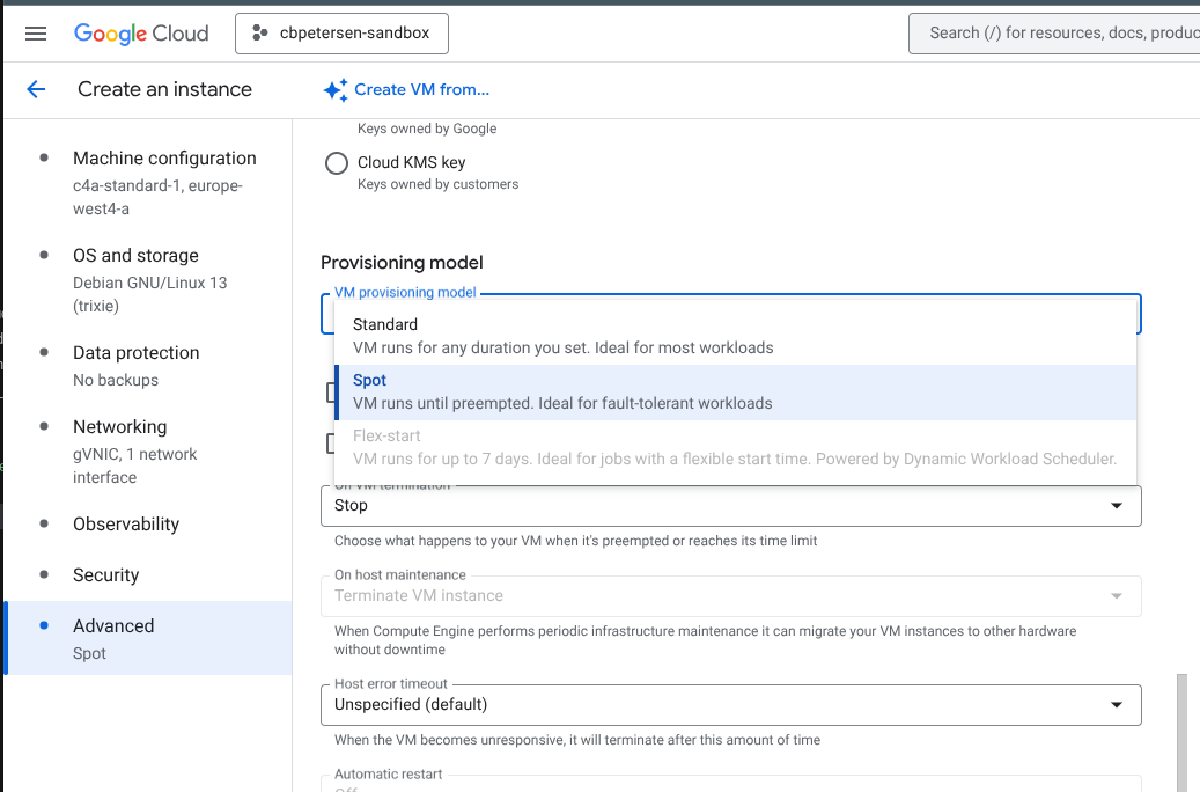Open the Data protection section

pyautogui.click(x=136, y=353)
